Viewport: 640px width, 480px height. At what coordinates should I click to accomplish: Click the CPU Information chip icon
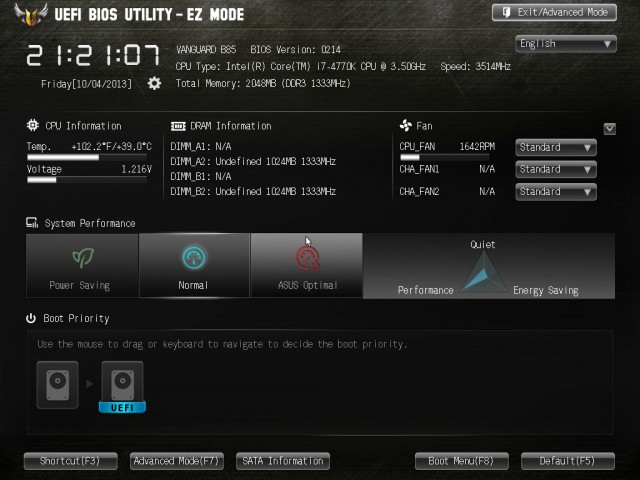[x=33, y=125]
